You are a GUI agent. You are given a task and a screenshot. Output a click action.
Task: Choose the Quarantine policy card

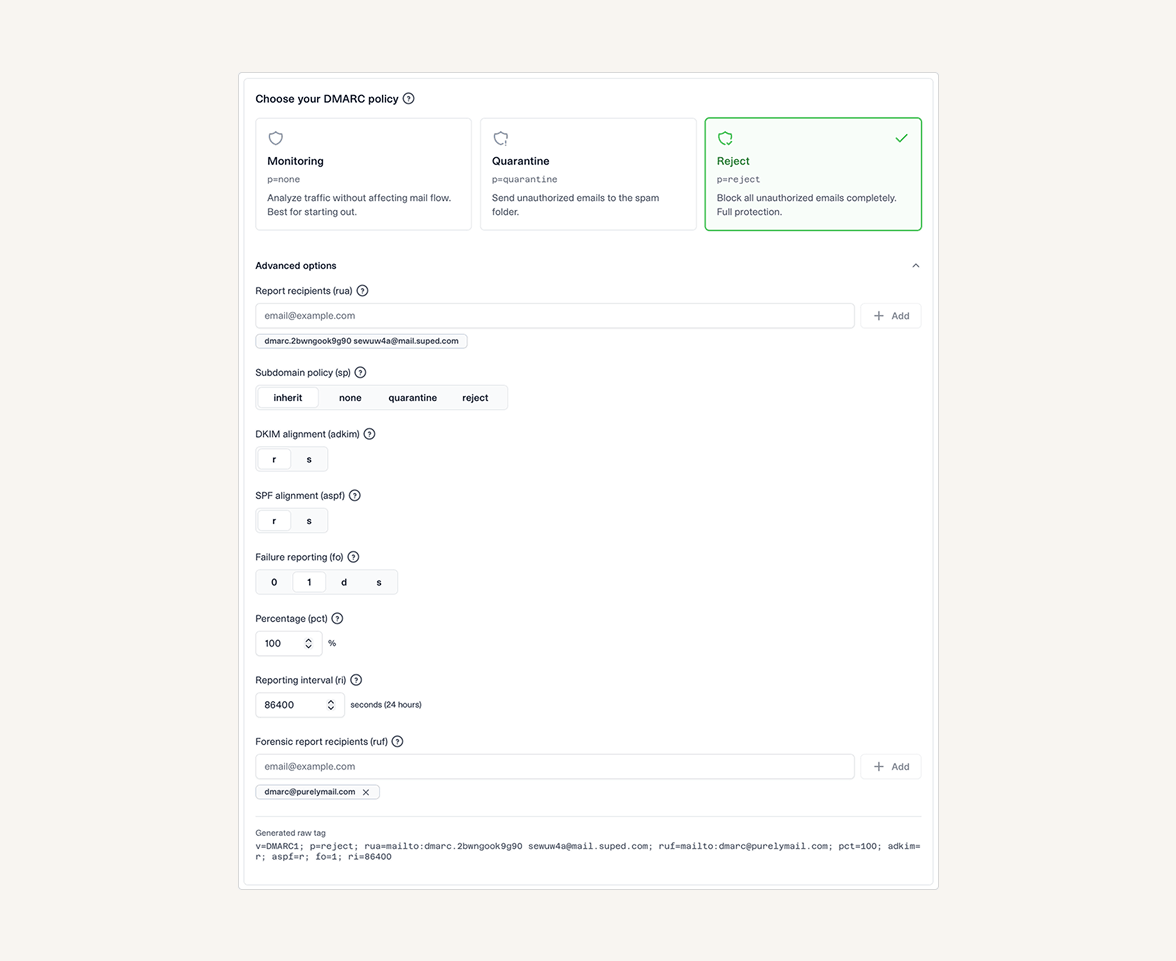(x=588, y=174)
